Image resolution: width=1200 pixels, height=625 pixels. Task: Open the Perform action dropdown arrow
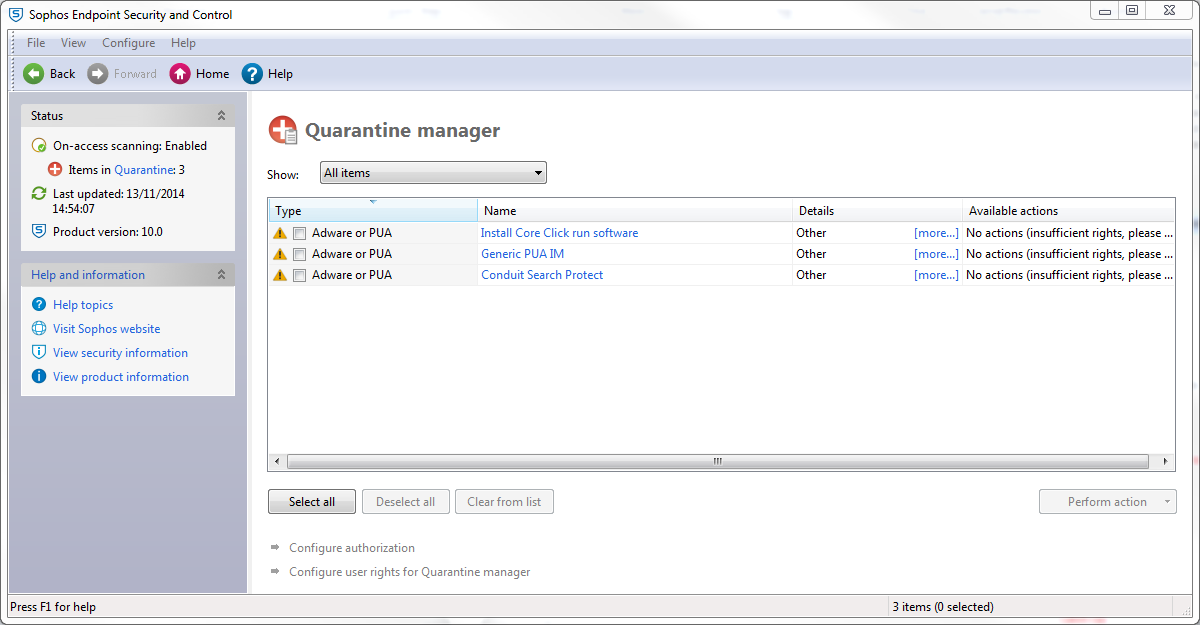(1167, 502)
